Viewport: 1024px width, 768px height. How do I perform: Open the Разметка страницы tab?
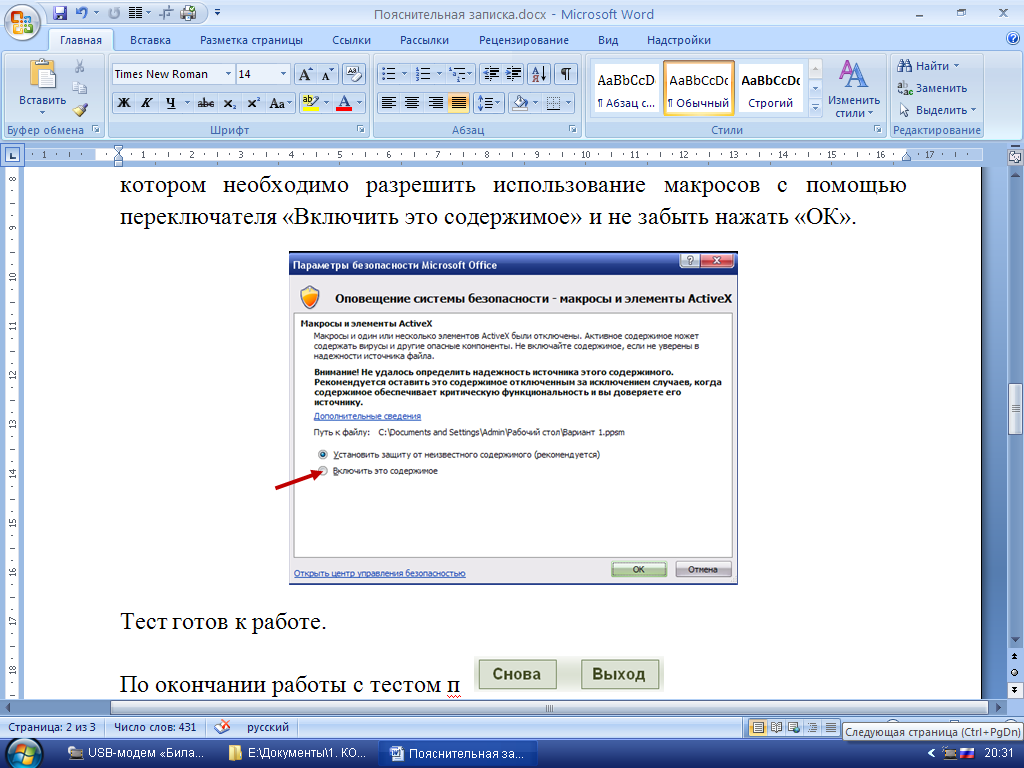(251, 40)
